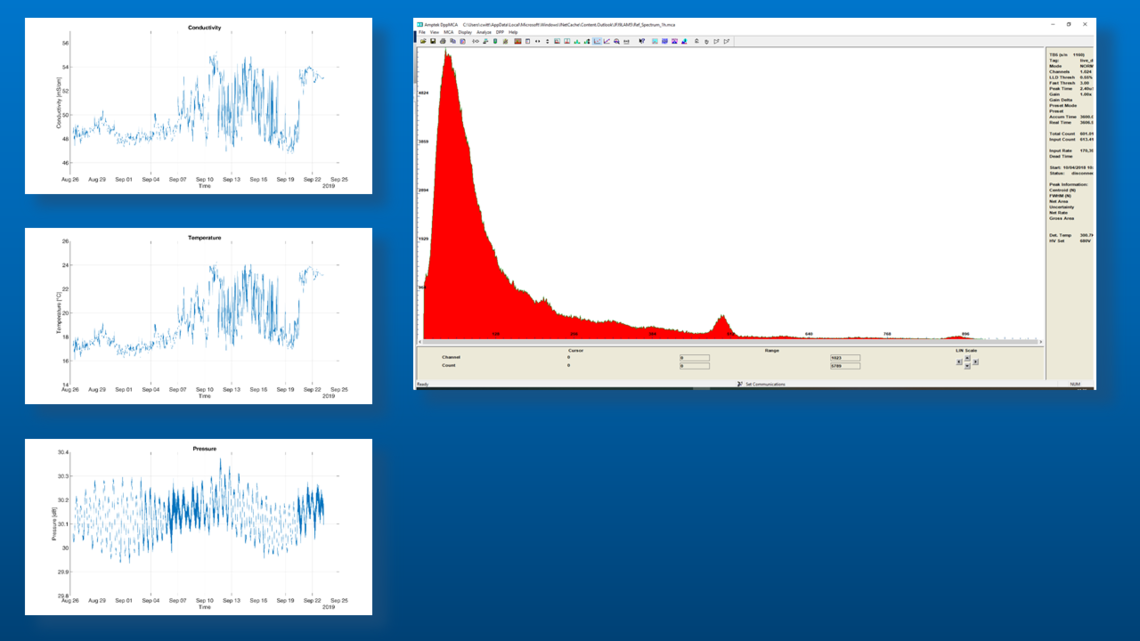Click the LLD Thresh label

(x=1061, y=77)
